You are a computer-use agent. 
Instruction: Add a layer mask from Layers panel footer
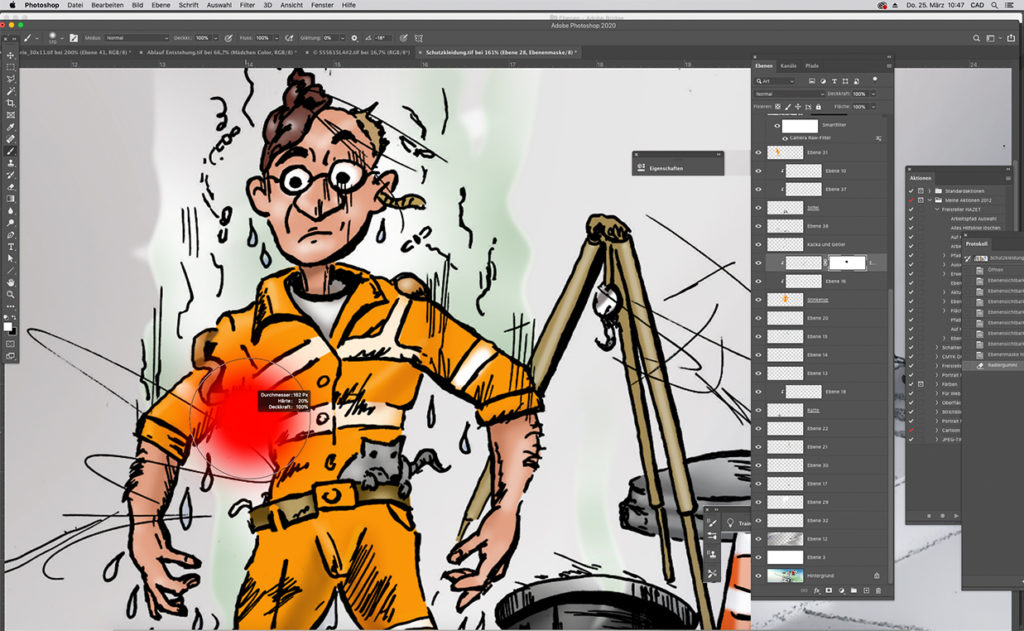(x=829, y=591)
